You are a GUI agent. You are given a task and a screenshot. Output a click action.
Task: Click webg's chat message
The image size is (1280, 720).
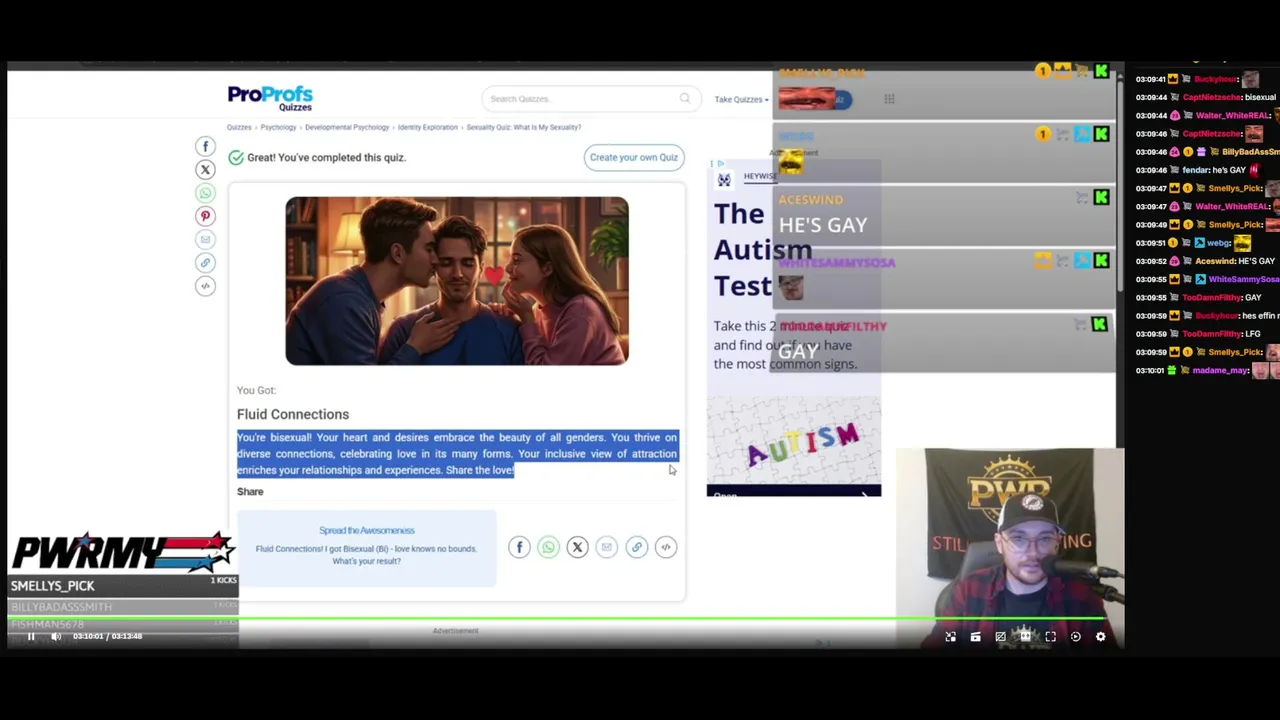pos(1194,243)
